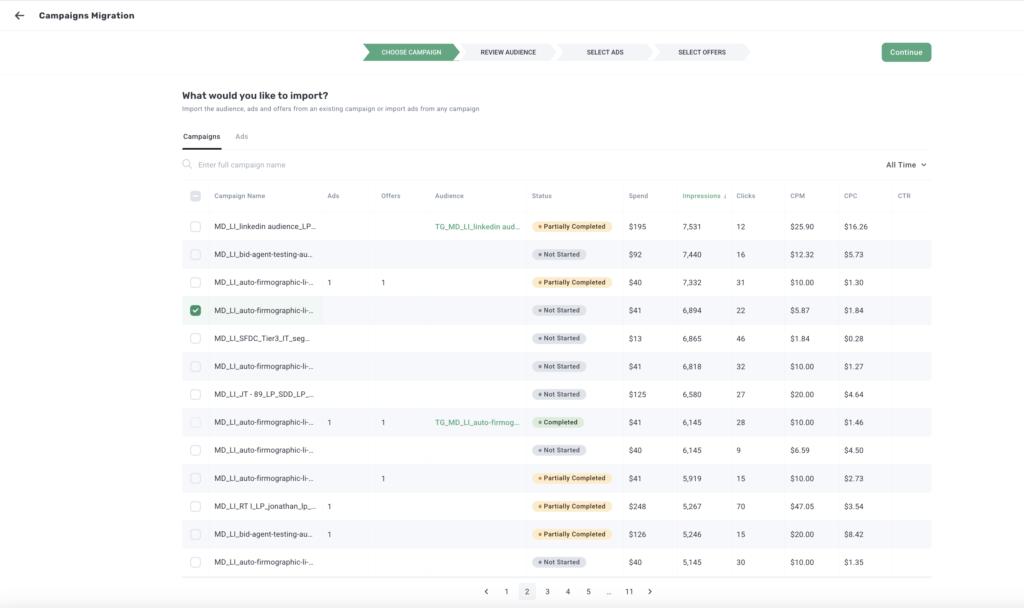Click the search magnifier icon
This screenshot has height=608, width=1024.
187,165
